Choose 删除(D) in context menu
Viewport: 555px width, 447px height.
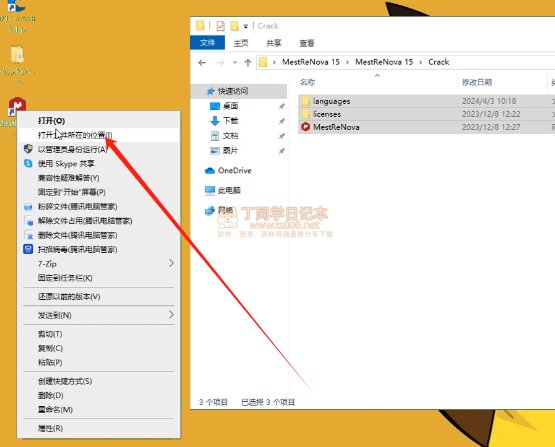pyautogui.click(x=99, y=395)
